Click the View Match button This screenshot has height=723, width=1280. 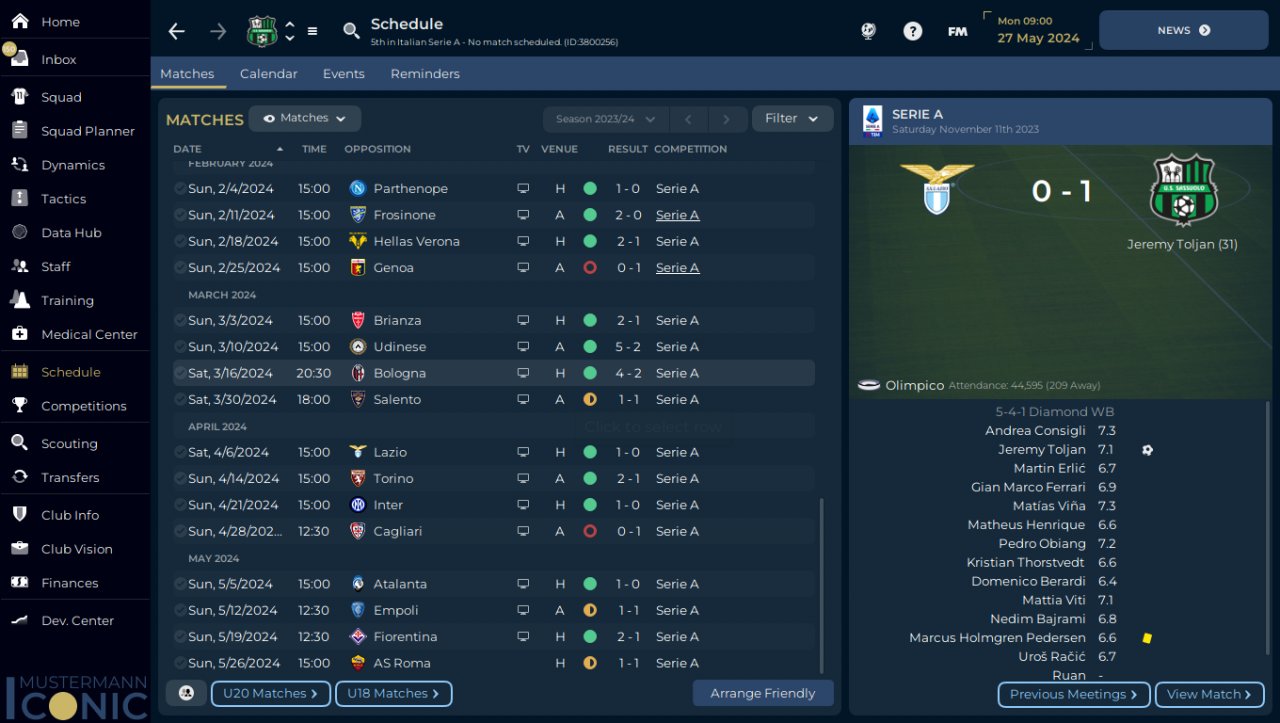[1209, 694]
